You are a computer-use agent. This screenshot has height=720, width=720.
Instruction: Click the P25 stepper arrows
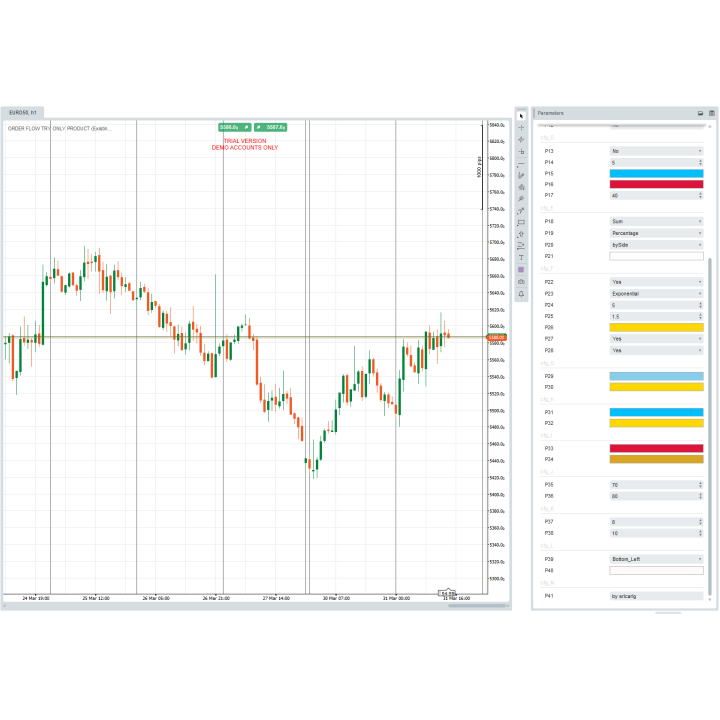pos(700,316)
